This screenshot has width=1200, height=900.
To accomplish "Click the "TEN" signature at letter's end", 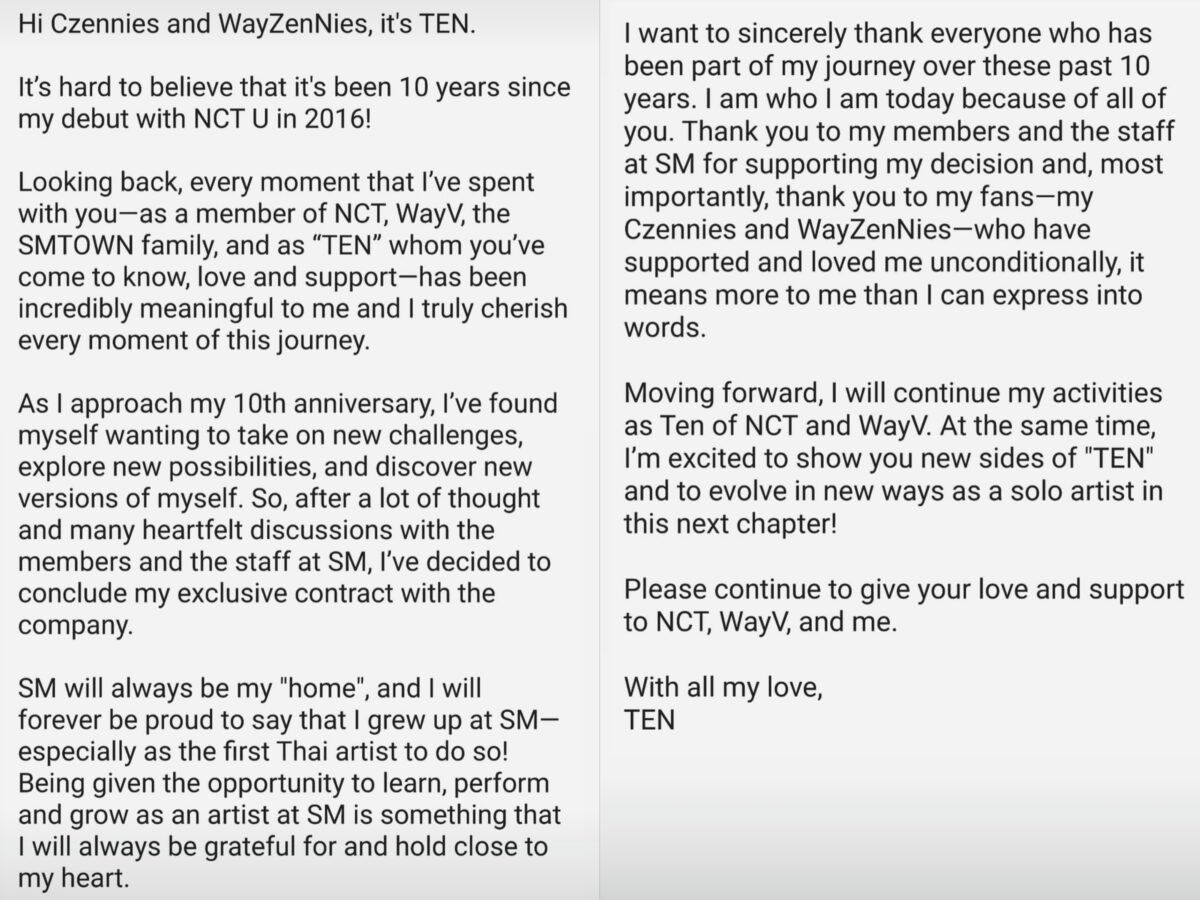I will tap(649, 719).
